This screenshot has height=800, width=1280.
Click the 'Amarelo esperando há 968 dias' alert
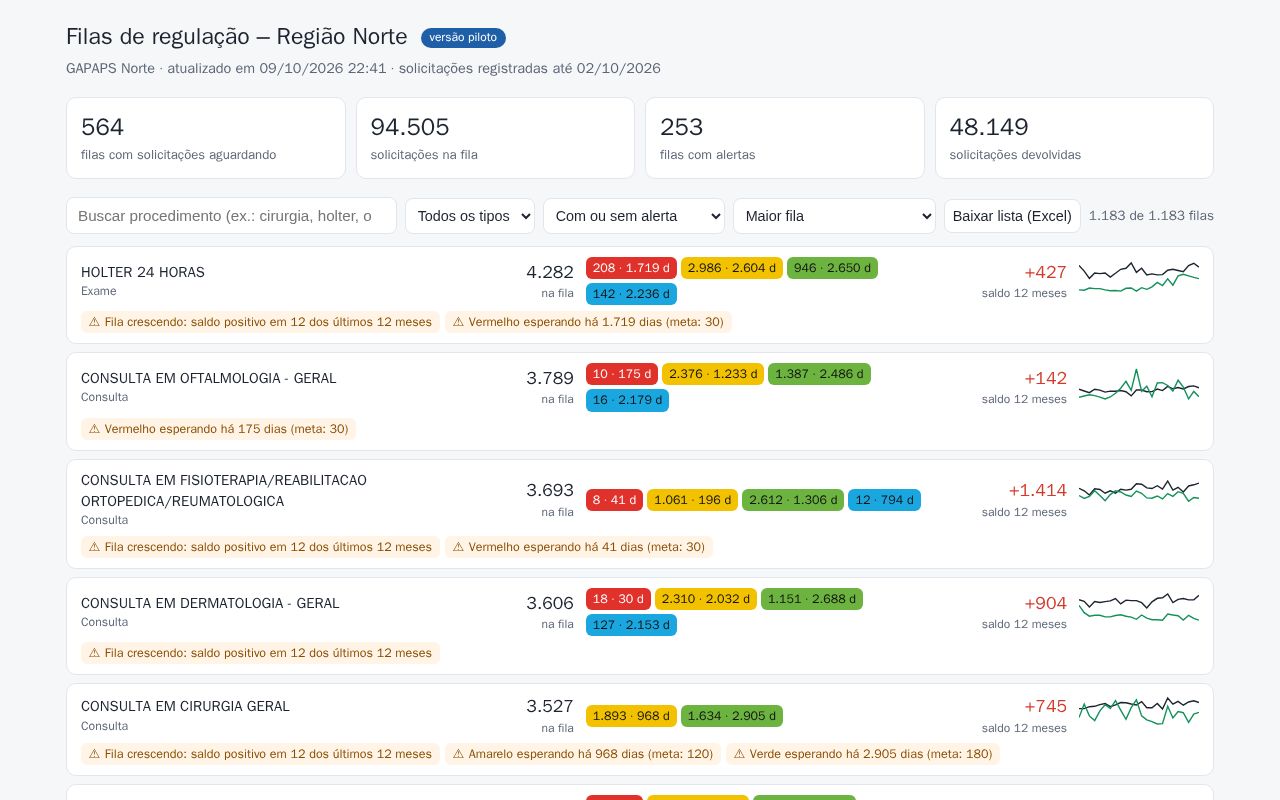click(x=583, y=754)
